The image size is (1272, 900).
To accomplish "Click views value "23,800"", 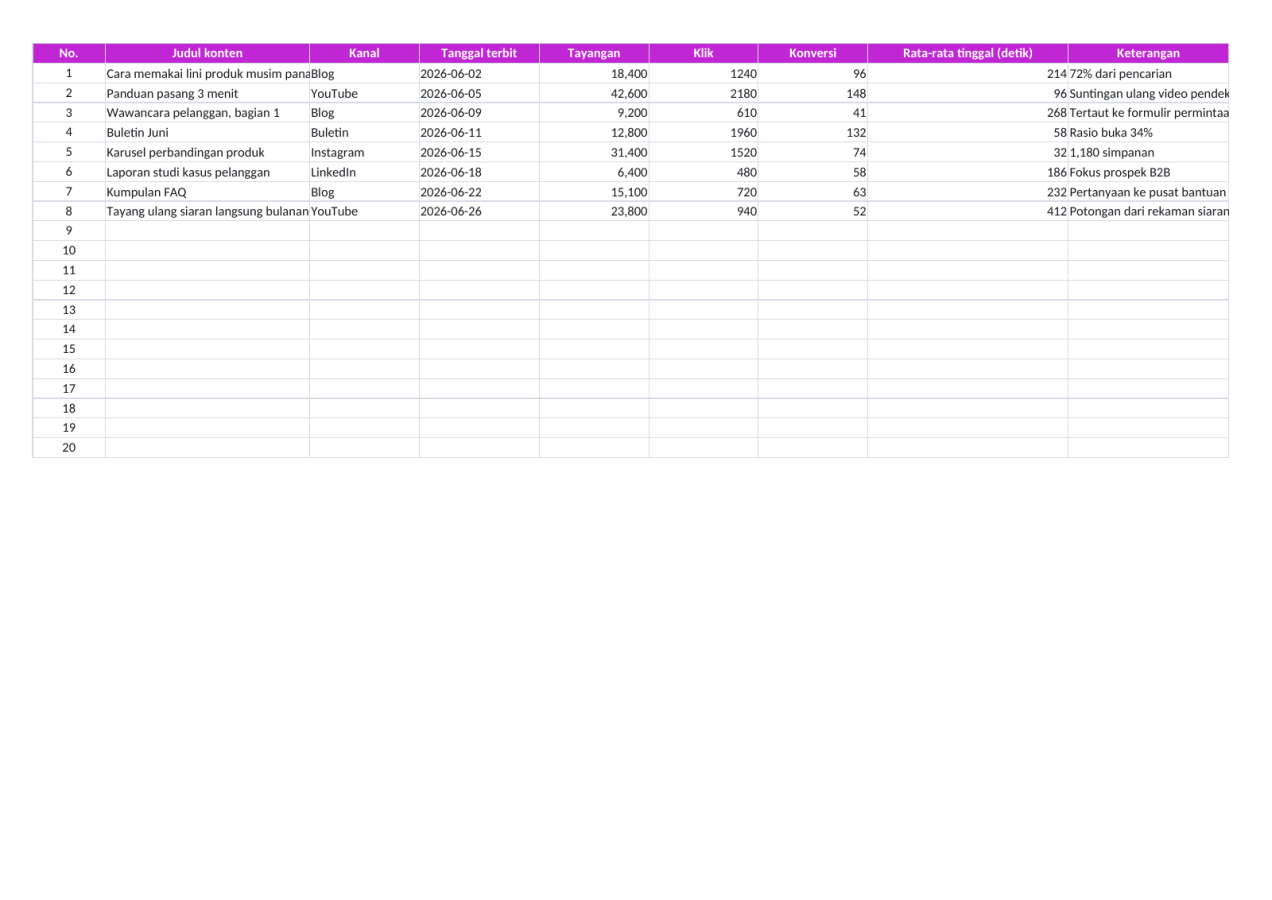I will pyautogui.click(x=594, y=211).
